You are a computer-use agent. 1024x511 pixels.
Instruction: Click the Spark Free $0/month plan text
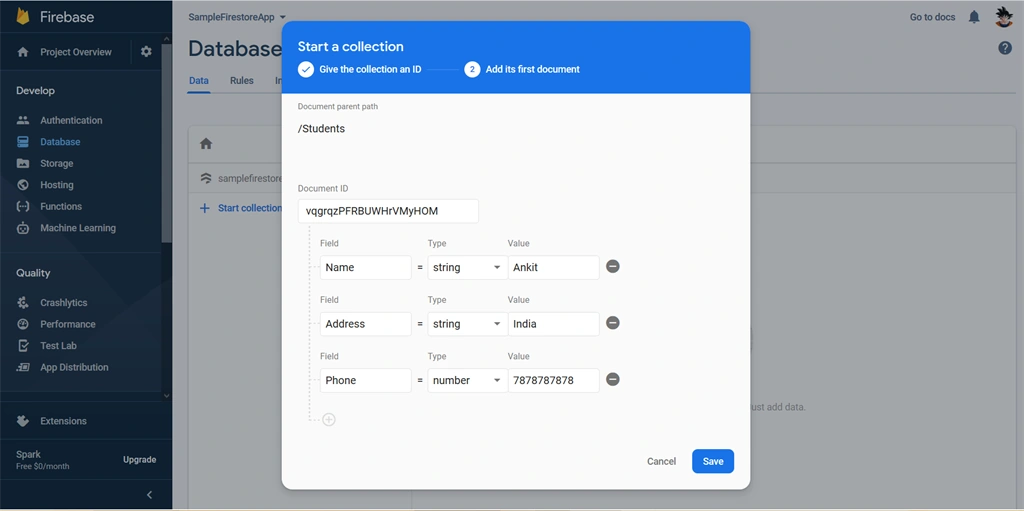coord(42,460)
